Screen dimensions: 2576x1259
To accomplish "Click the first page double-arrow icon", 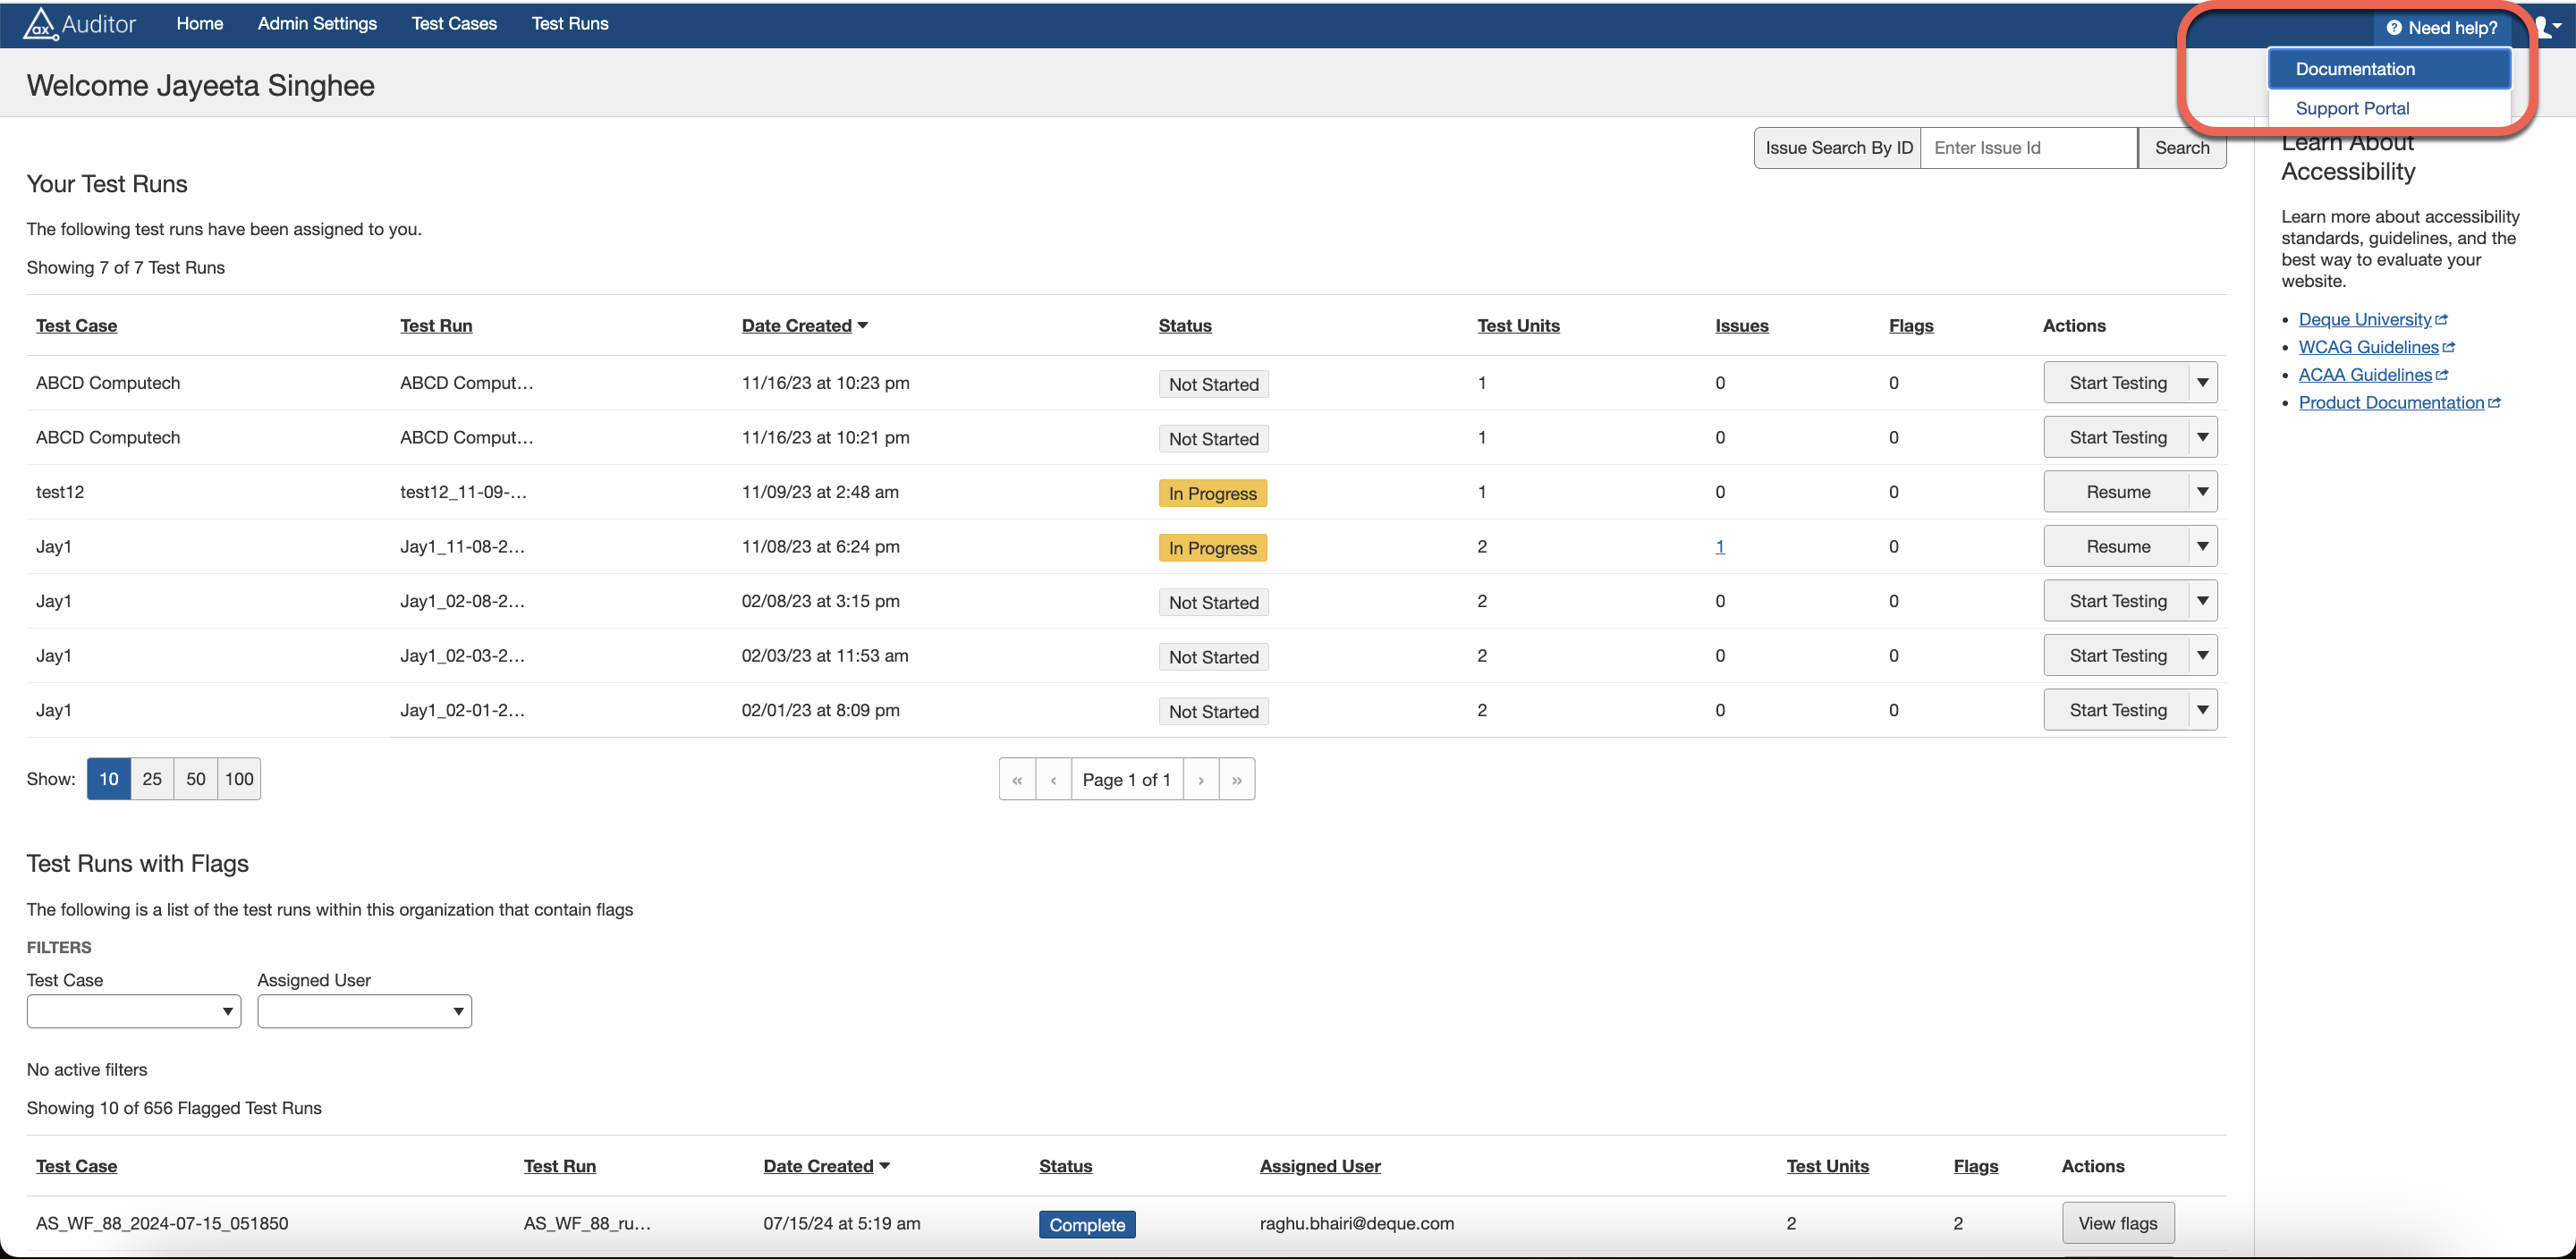I will (1017, 779).
